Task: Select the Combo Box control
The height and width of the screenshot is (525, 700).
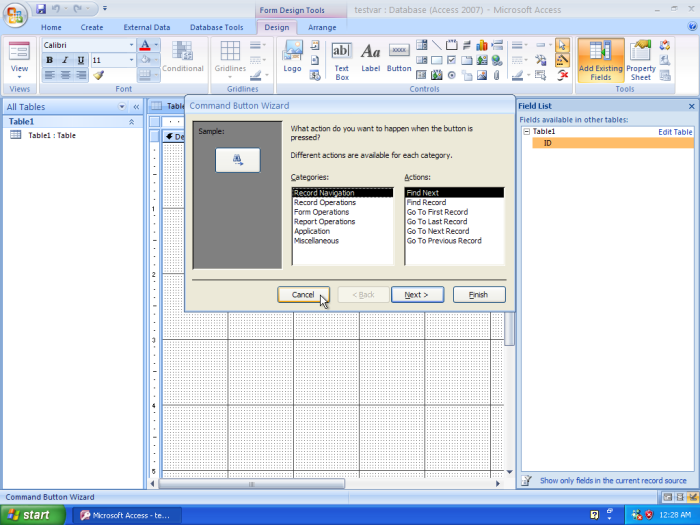Action: click(421, 45)
